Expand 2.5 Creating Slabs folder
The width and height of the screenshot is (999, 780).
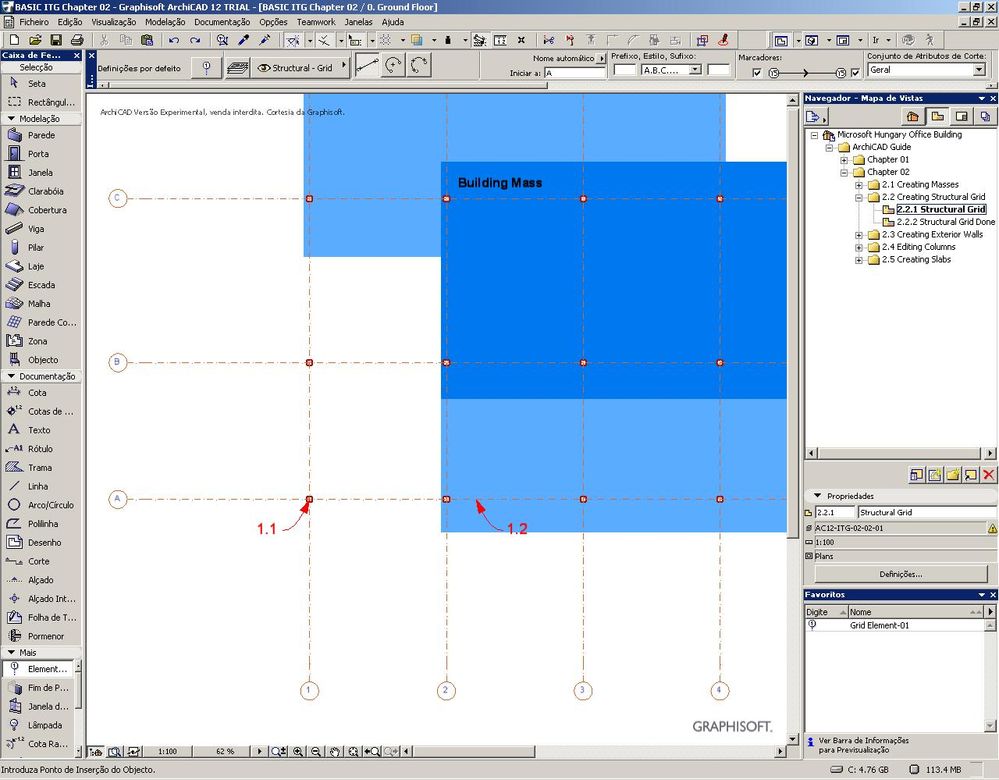pyautogui.click(x=859, y=260)
